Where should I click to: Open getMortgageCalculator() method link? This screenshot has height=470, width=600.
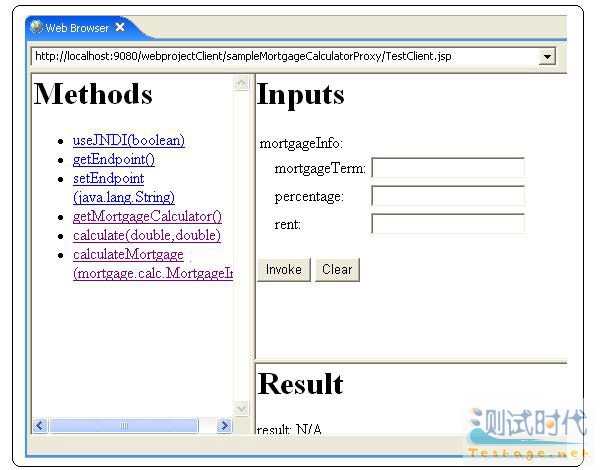(147, 216)
